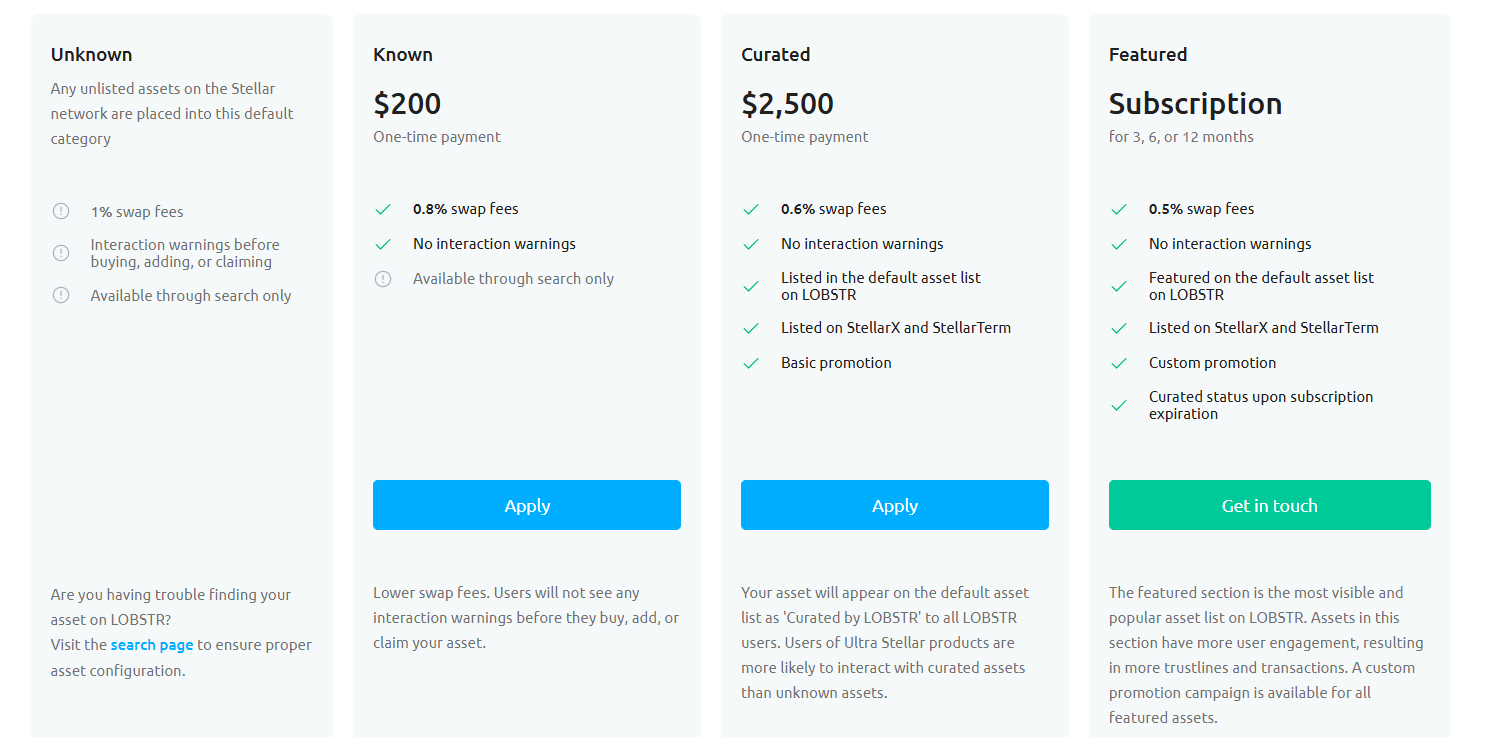The width and height of the screenshot is (1496, 737).
Task: Click checkmark beside 0.5% swap fees
Action: [x=1119, y=209]
